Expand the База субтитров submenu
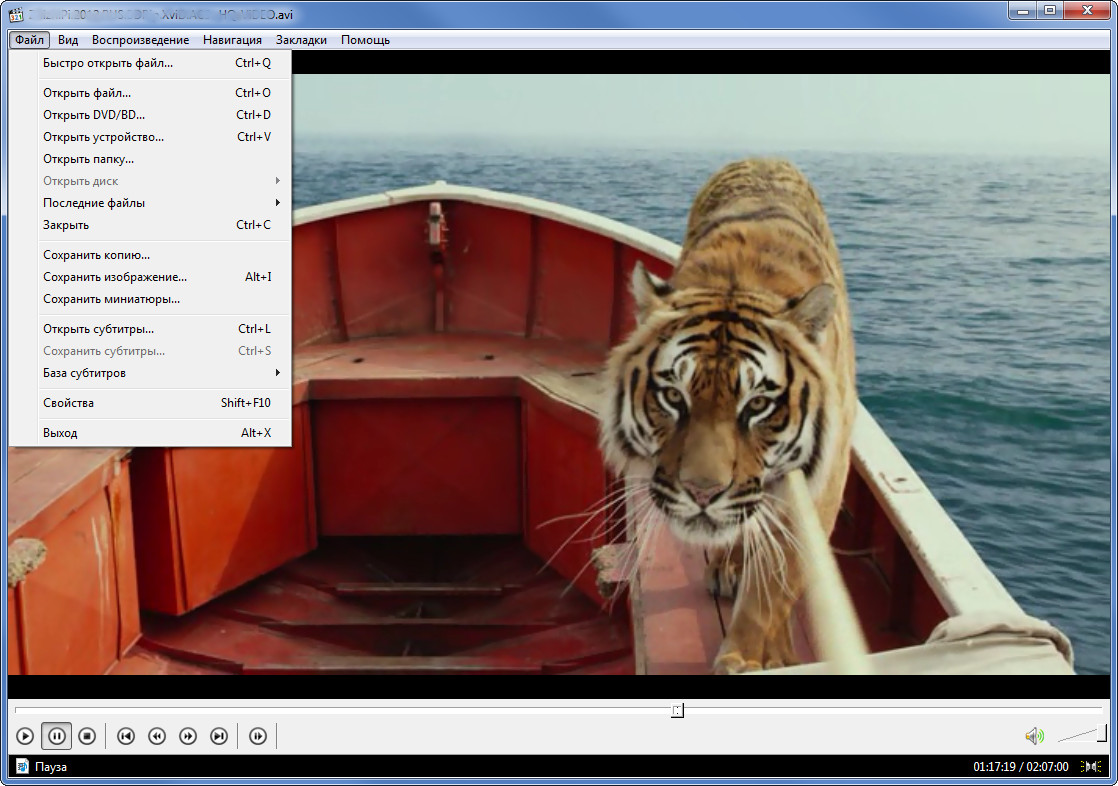 point(150,373)
